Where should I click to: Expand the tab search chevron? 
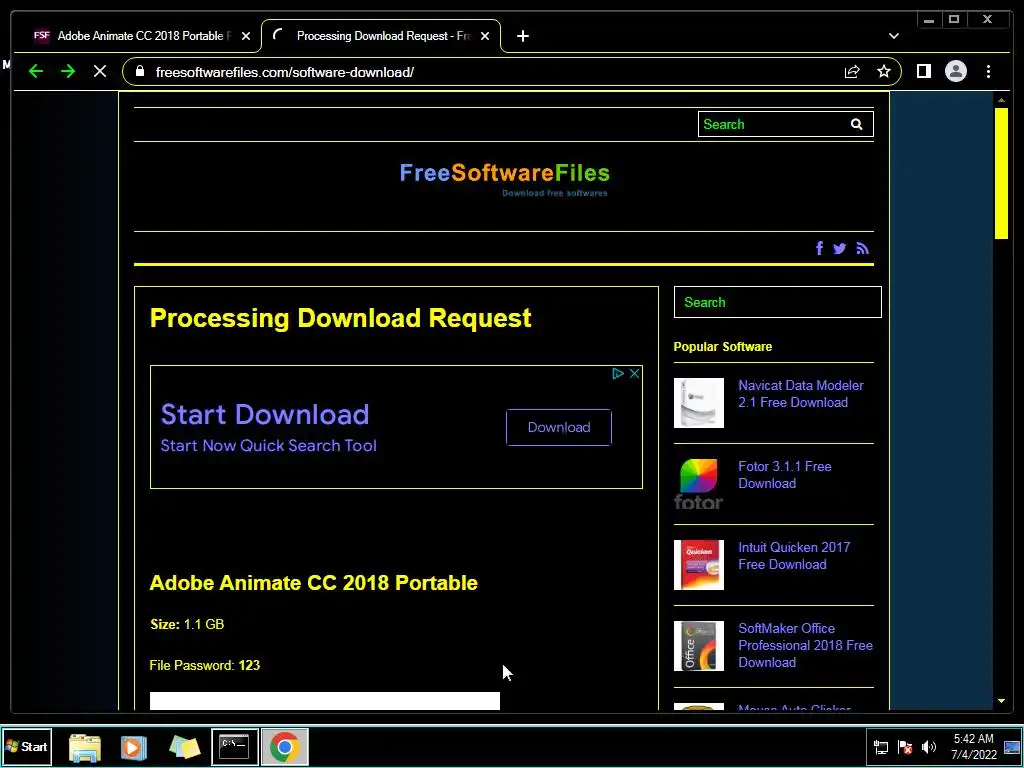[x=893, y=36]
